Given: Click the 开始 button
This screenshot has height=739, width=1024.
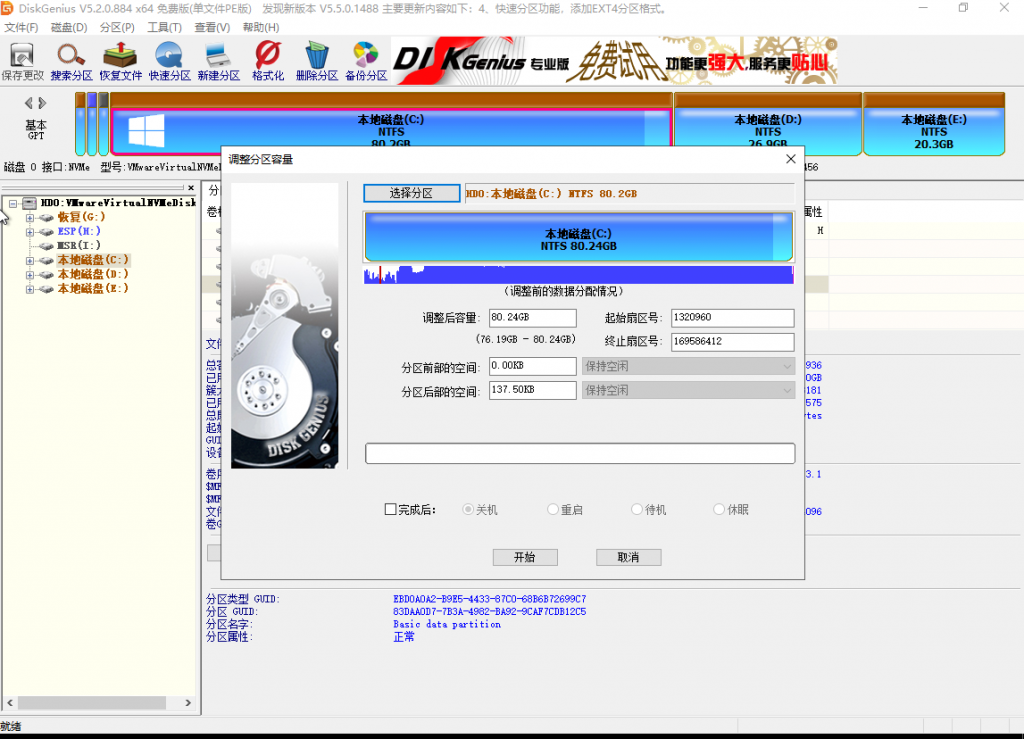Looking at the screenshot, I should coord(525,557).
